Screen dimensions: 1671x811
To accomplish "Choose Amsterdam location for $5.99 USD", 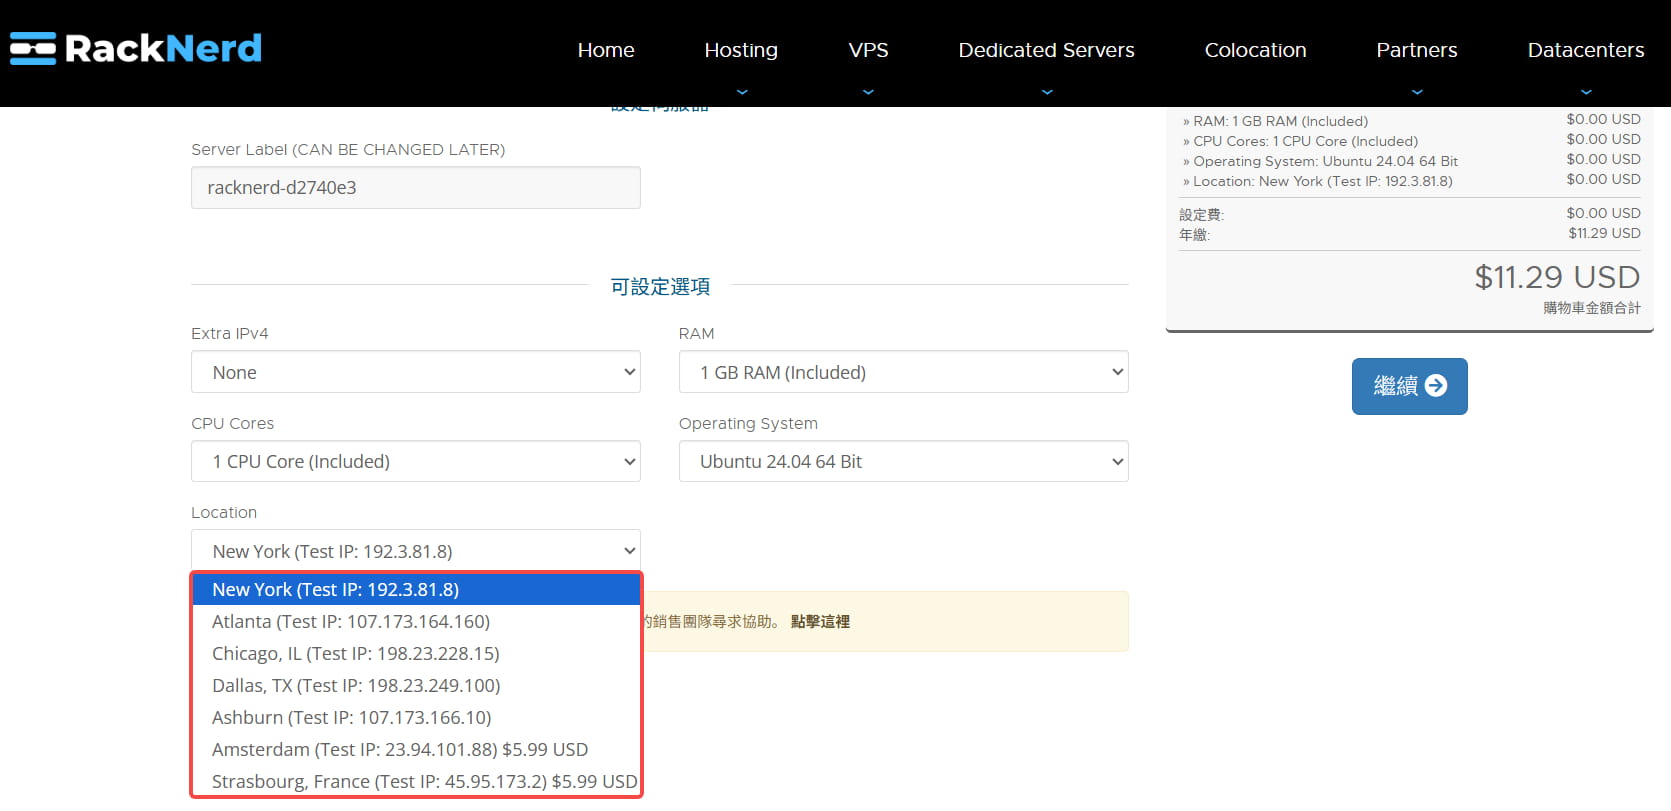I will tap(399, 749).
